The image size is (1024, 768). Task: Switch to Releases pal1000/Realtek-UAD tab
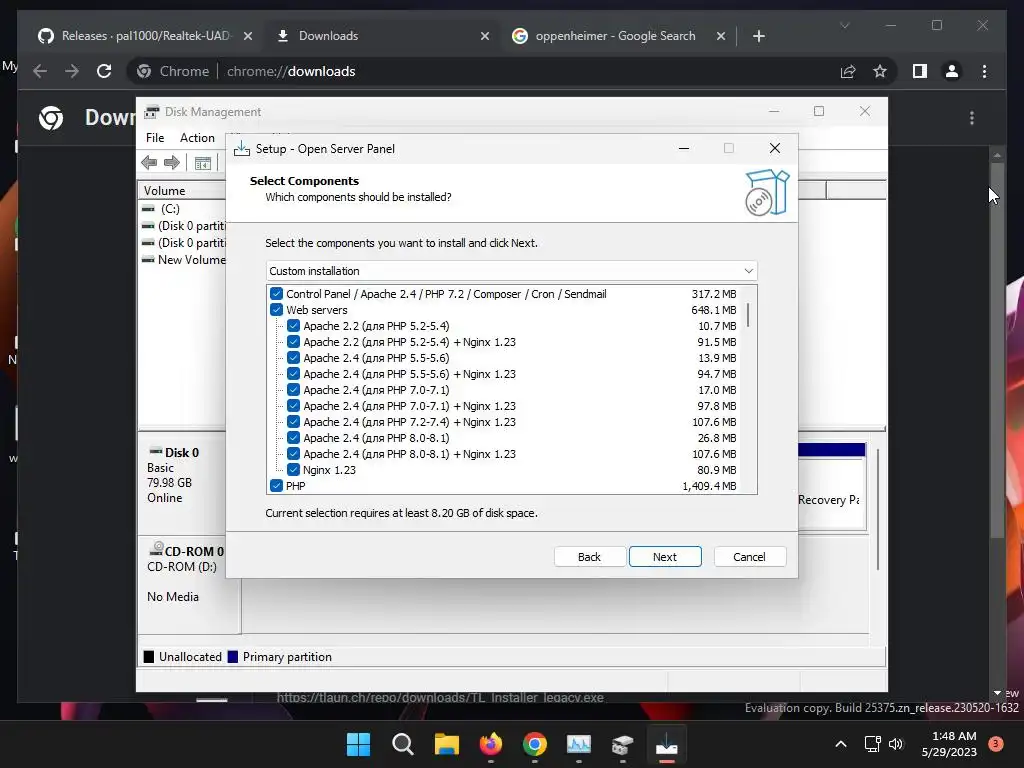tap(145, 36)
